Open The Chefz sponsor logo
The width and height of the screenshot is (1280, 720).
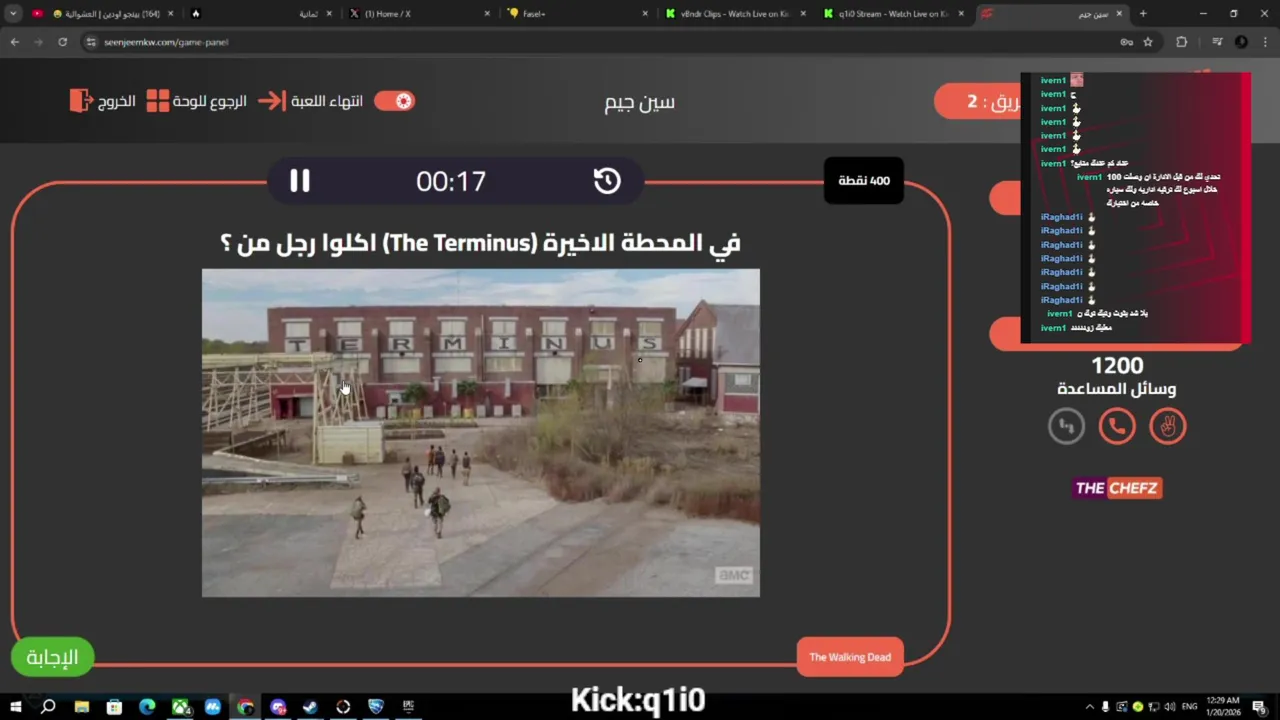1117,488
